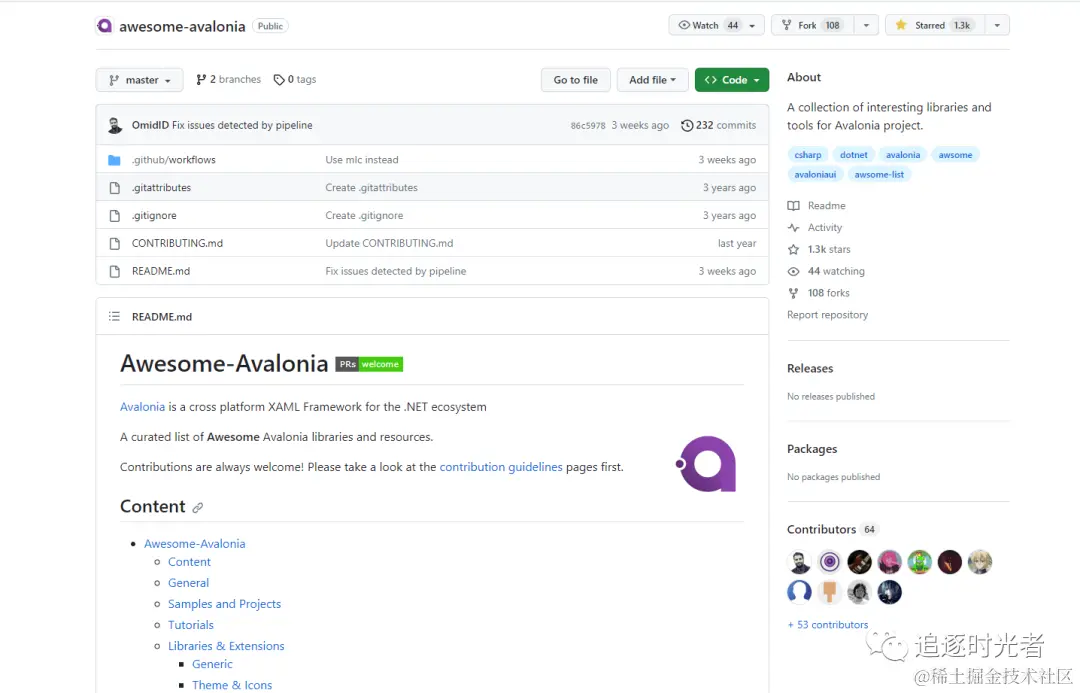The height and width of the screenshot is (693, 1080).
Task: Open commit message Create .gitattributes
Action: [371, 187]
